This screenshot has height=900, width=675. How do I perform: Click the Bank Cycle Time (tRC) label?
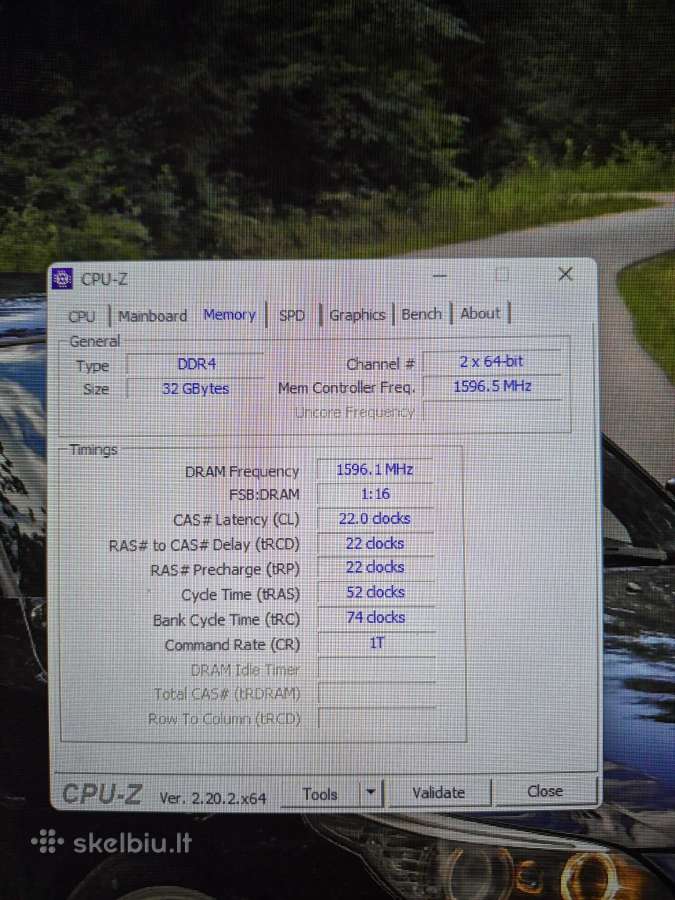click(226, 620)
